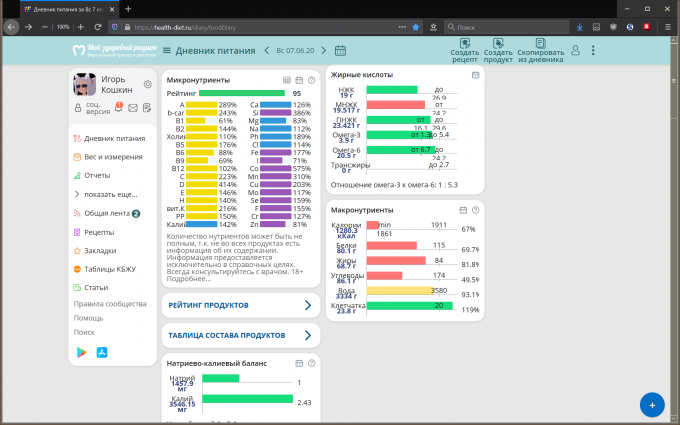Click Создать рецепт icon in header
This screenshot has width=680, height=425.
pos(464,45)
